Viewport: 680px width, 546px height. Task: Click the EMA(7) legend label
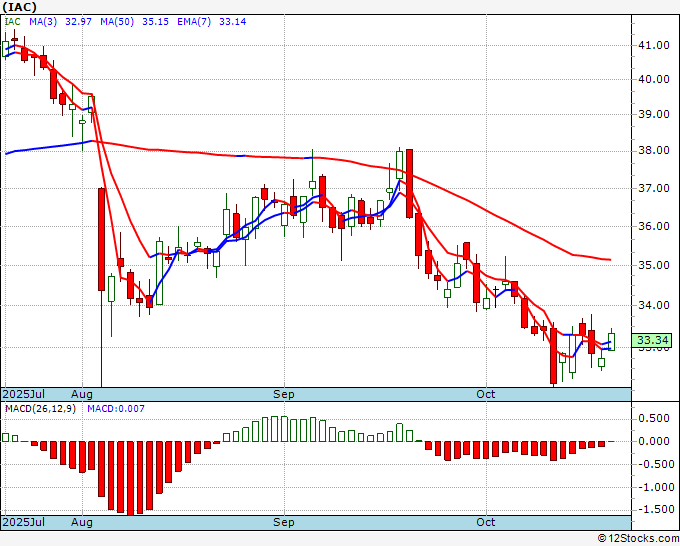coord(194,21)
